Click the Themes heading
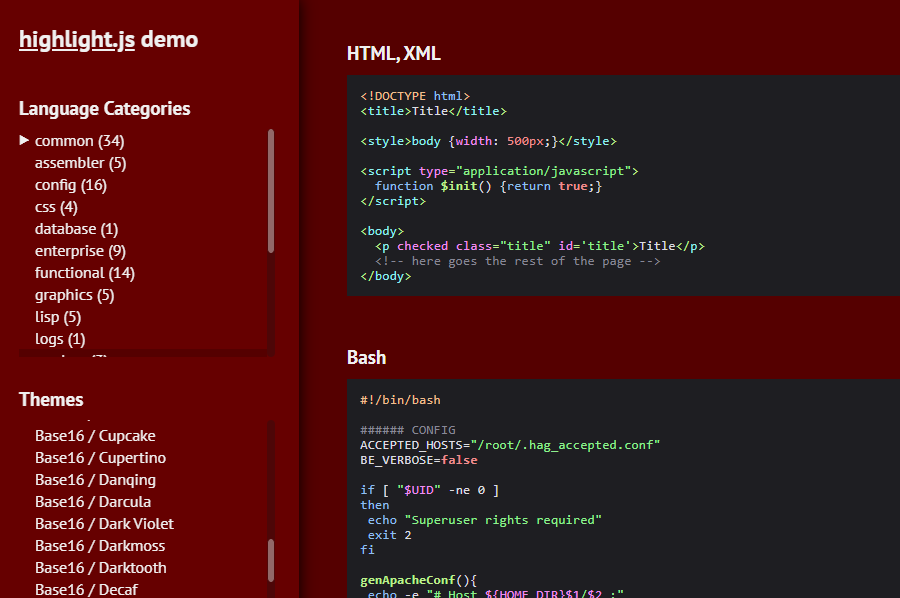This screenshot has width=900, height=598. pyautogui.click(x=51, y=399)
